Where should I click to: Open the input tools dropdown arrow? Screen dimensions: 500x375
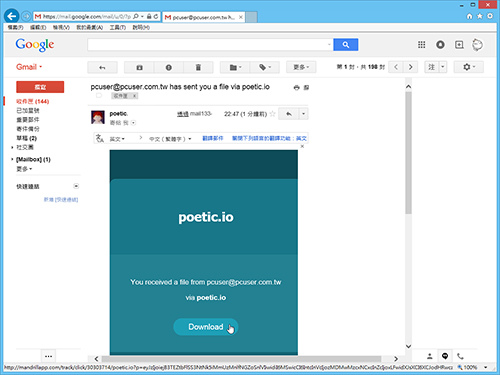pos(443,67)
